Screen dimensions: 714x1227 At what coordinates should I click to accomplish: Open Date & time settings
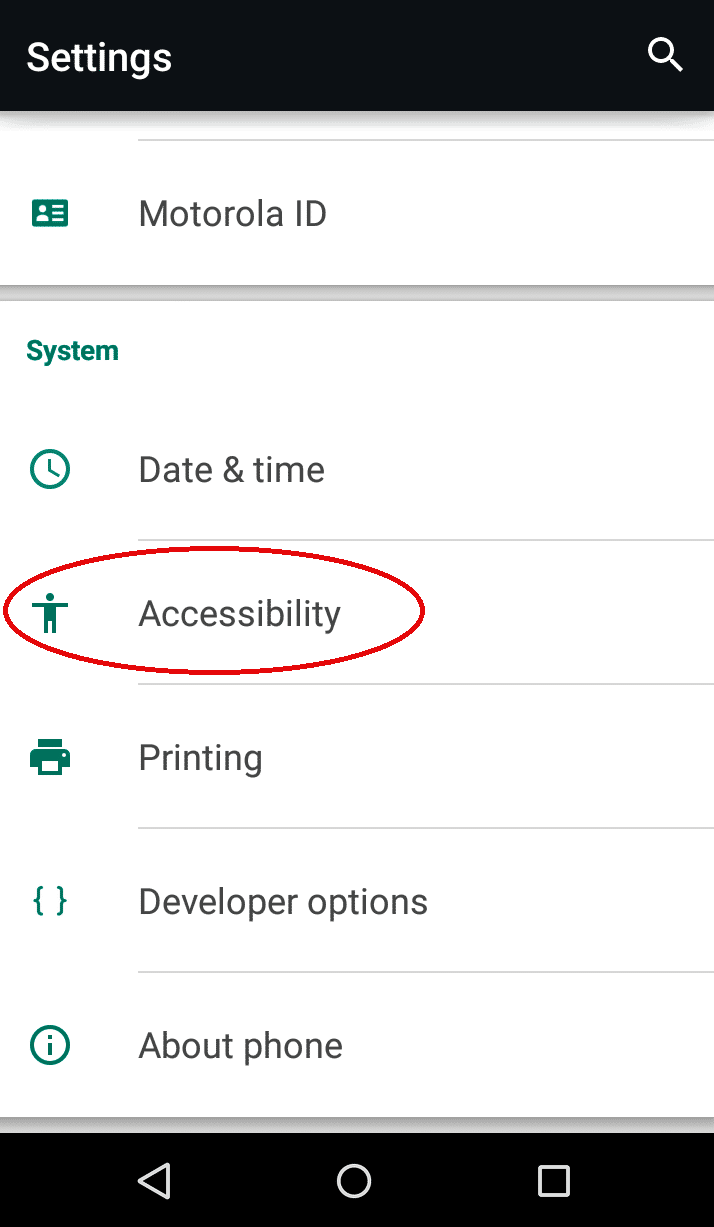click(232, 469)
